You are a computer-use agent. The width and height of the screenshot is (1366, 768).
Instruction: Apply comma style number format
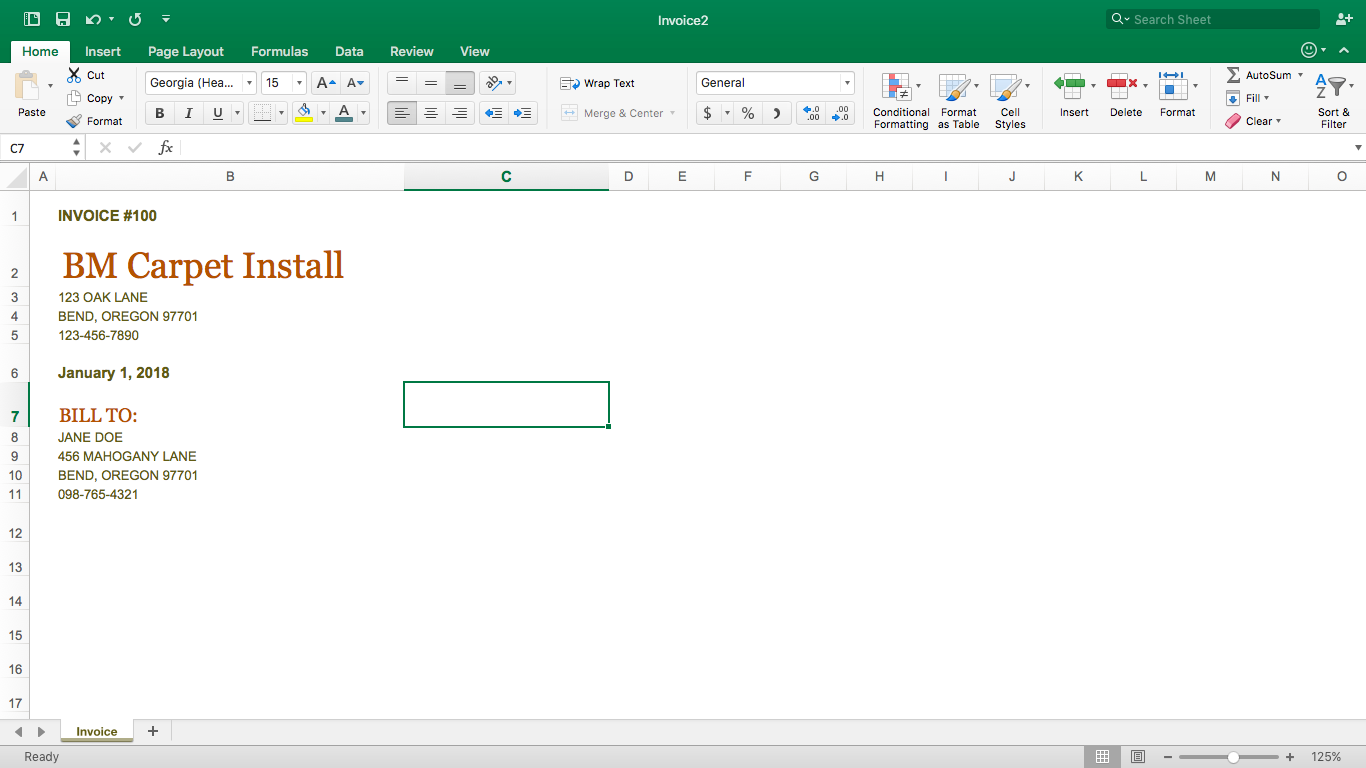tap(777, 113)
